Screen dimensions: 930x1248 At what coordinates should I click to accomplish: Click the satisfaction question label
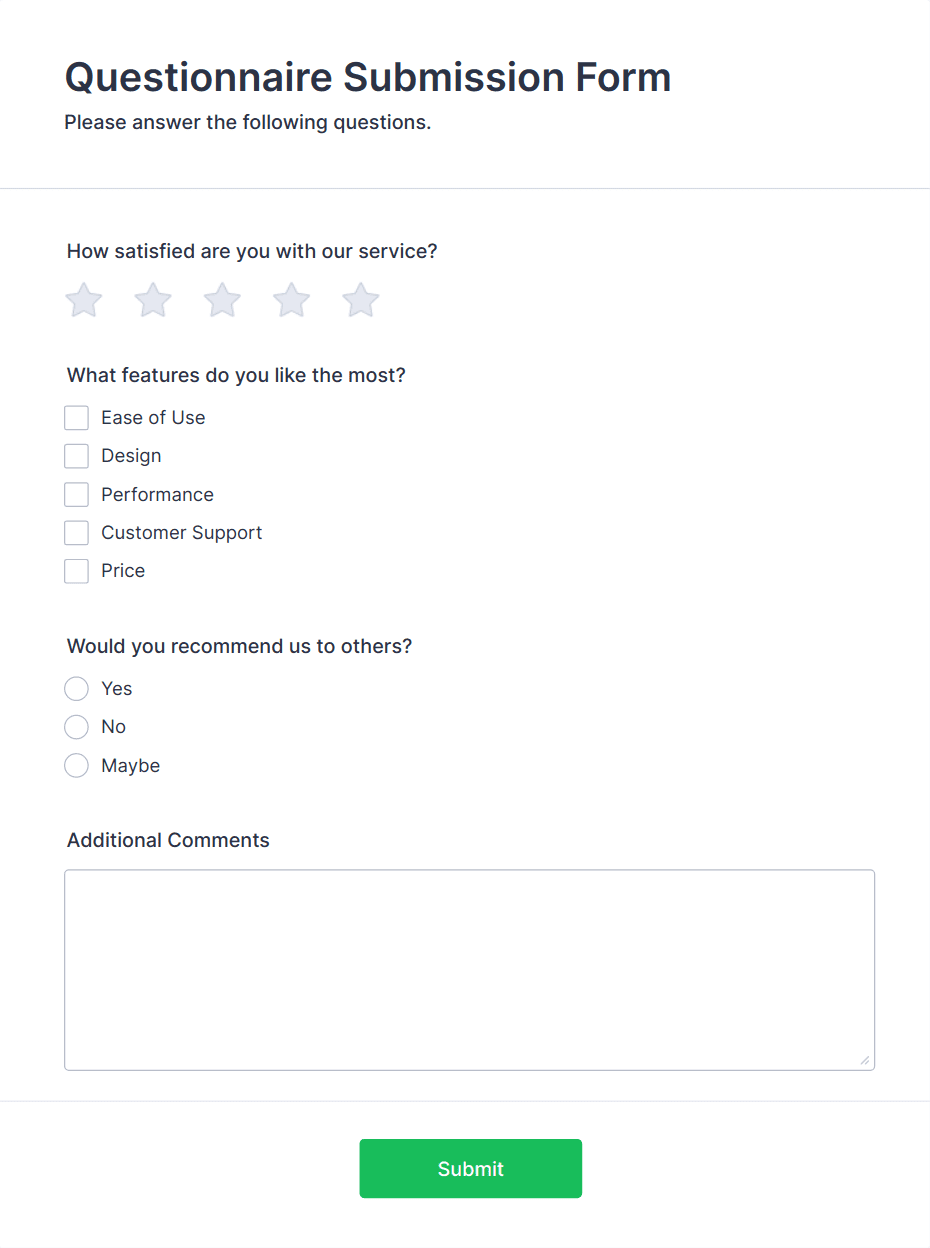(251, 251)
